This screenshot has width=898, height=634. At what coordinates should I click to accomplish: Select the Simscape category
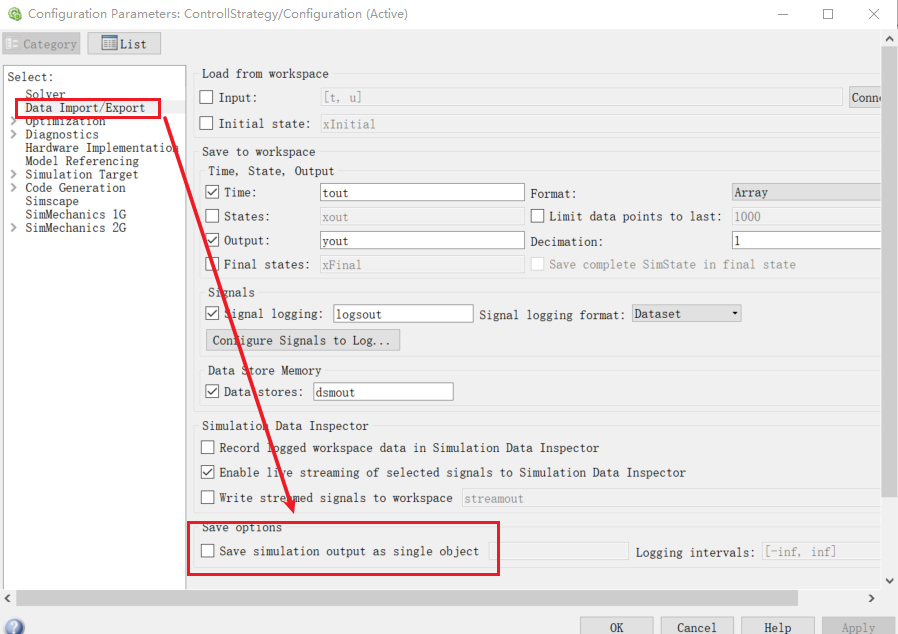pos(50,200)
